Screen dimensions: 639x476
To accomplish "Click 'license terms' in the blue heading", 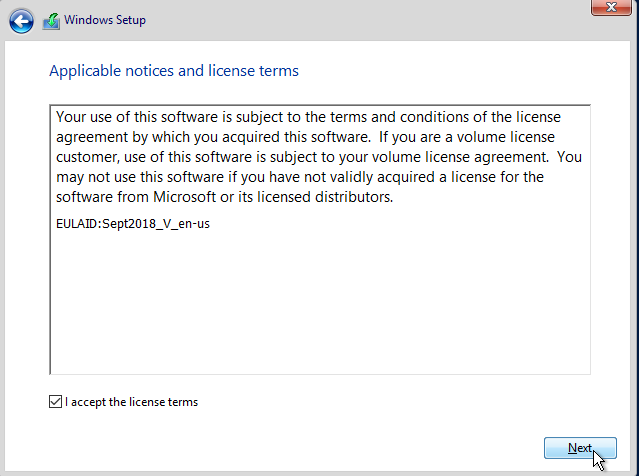I will point(253,71).
